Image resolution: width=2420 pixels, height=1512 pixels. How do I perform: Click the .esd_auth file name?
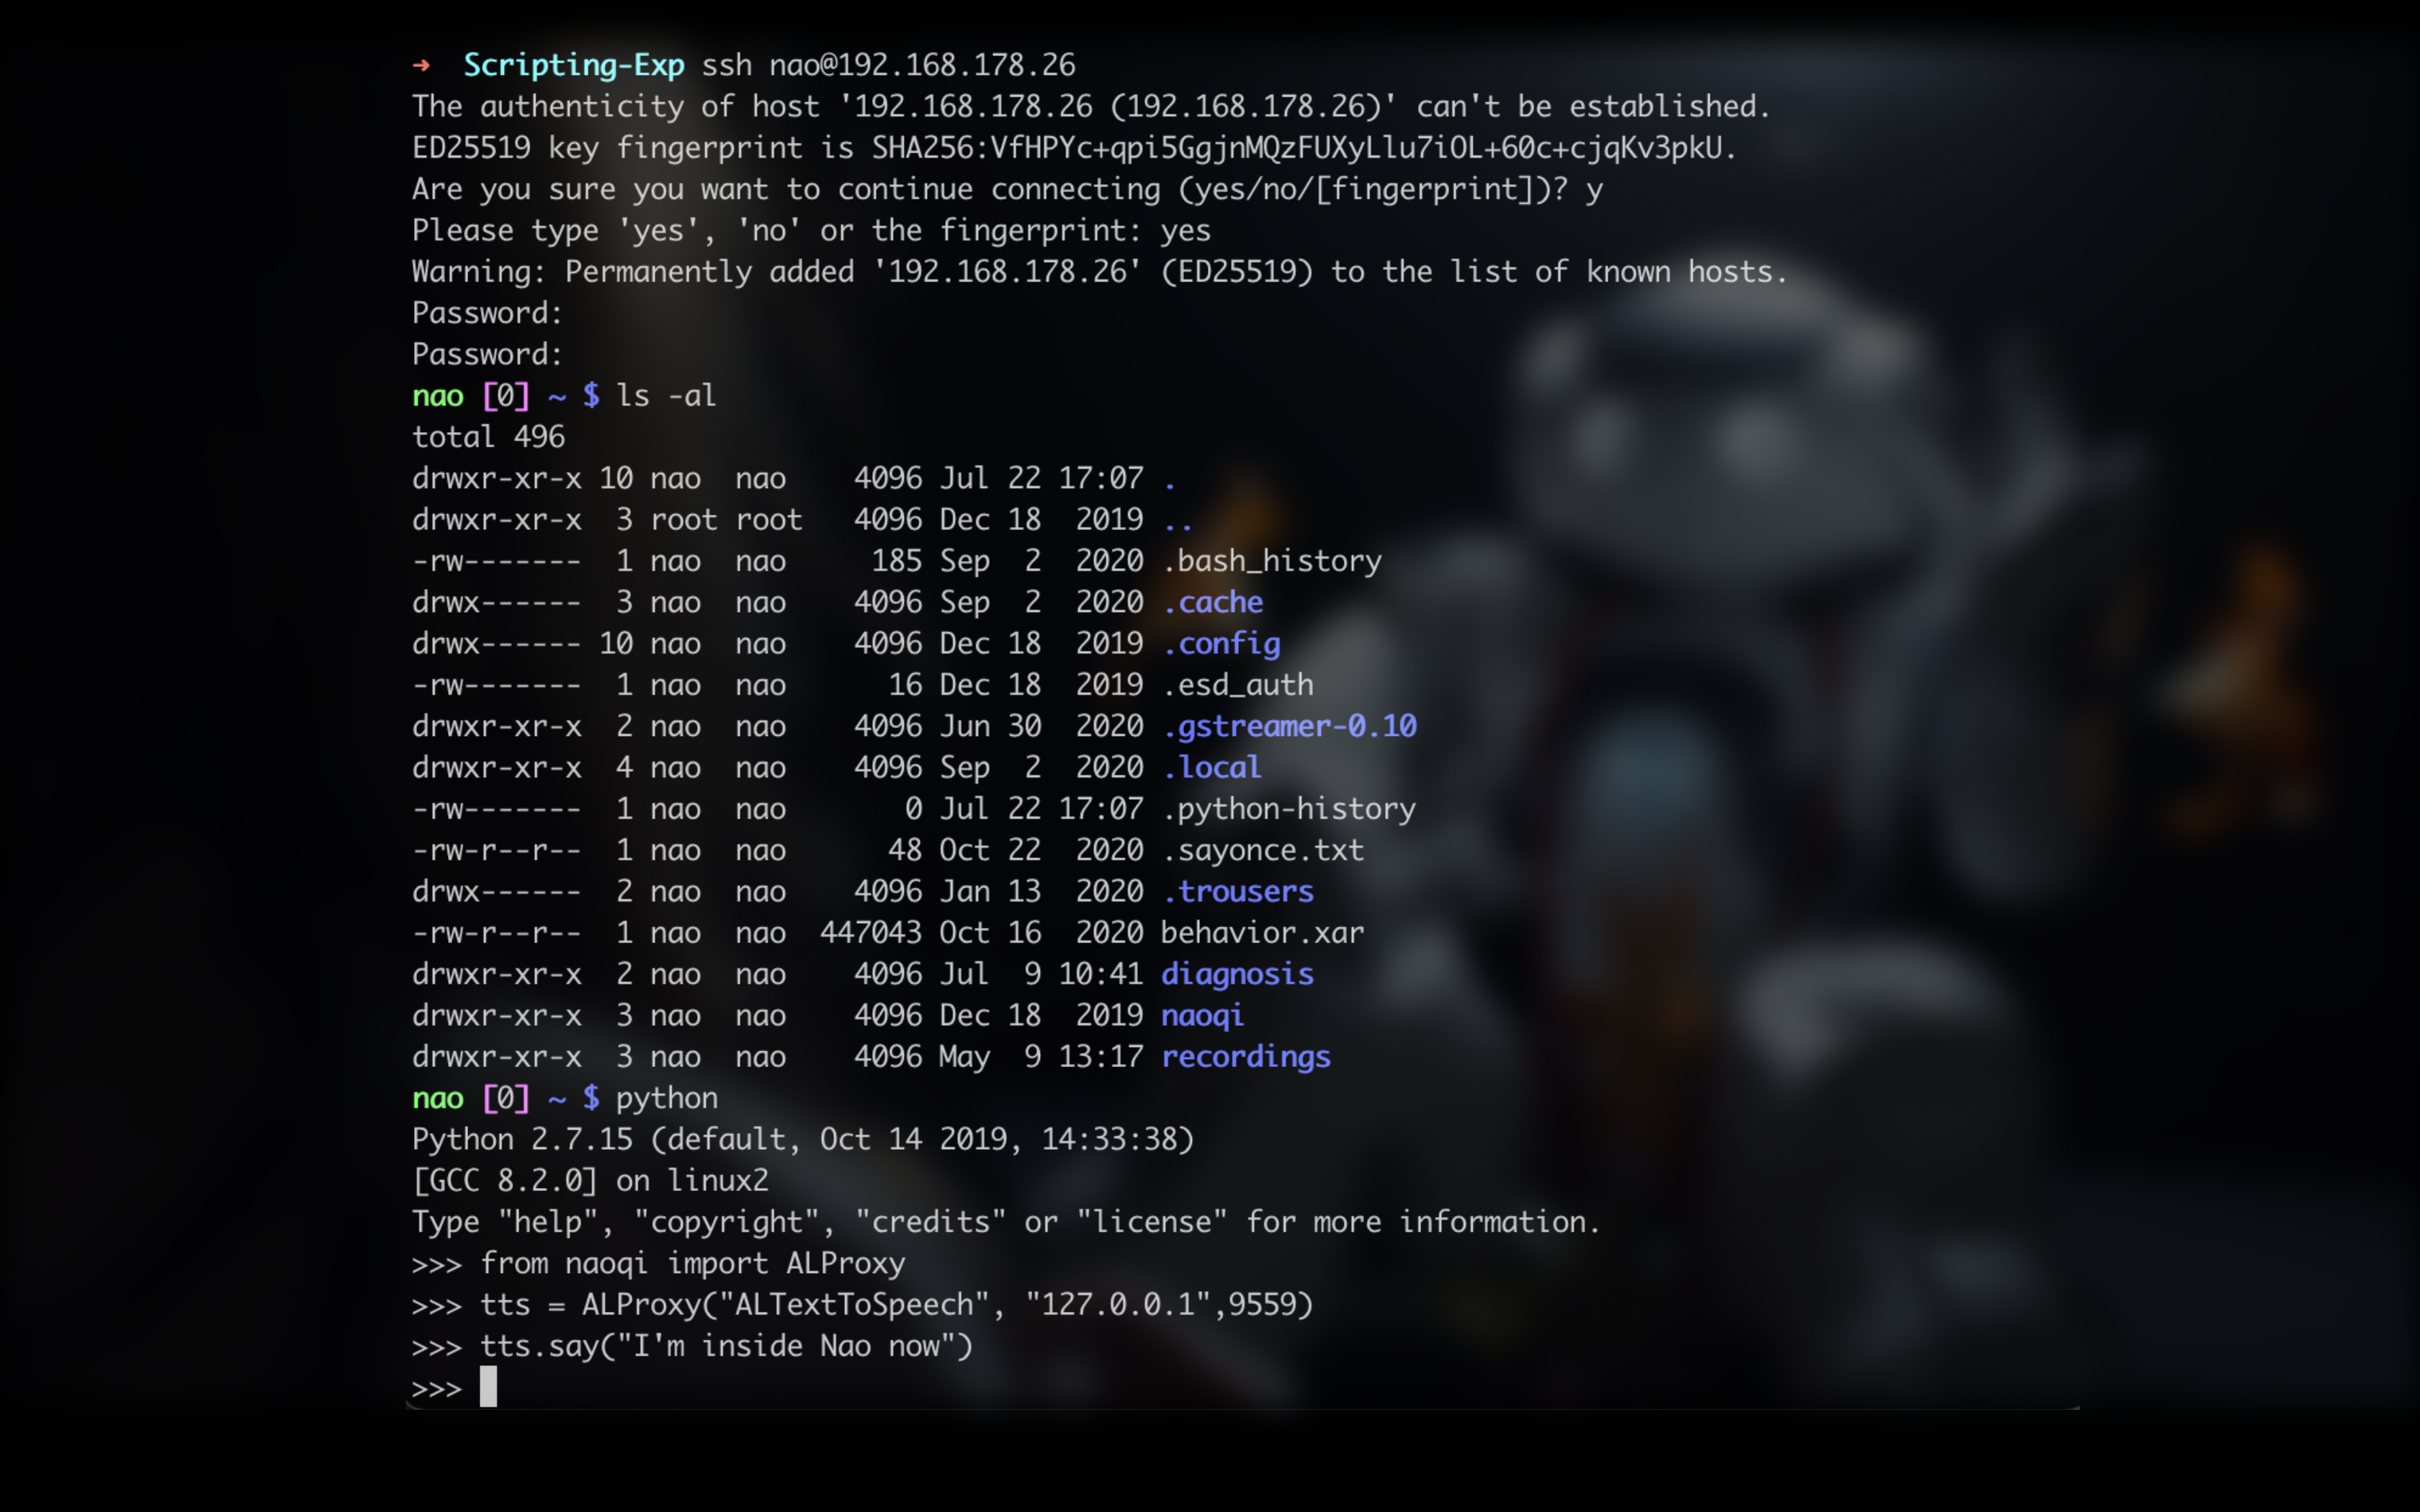coord(1238,685)
